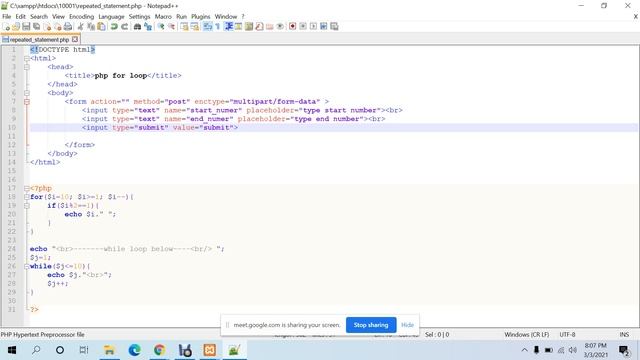Viewport: 640px width, 360px height.
Task: Click Synchronize horizontal scrolling icon
Action: [195, 27]
